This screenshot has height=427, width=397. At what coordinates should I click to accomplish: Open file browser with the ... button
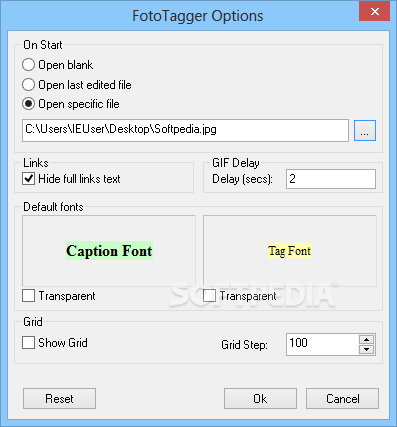[365, 131]
